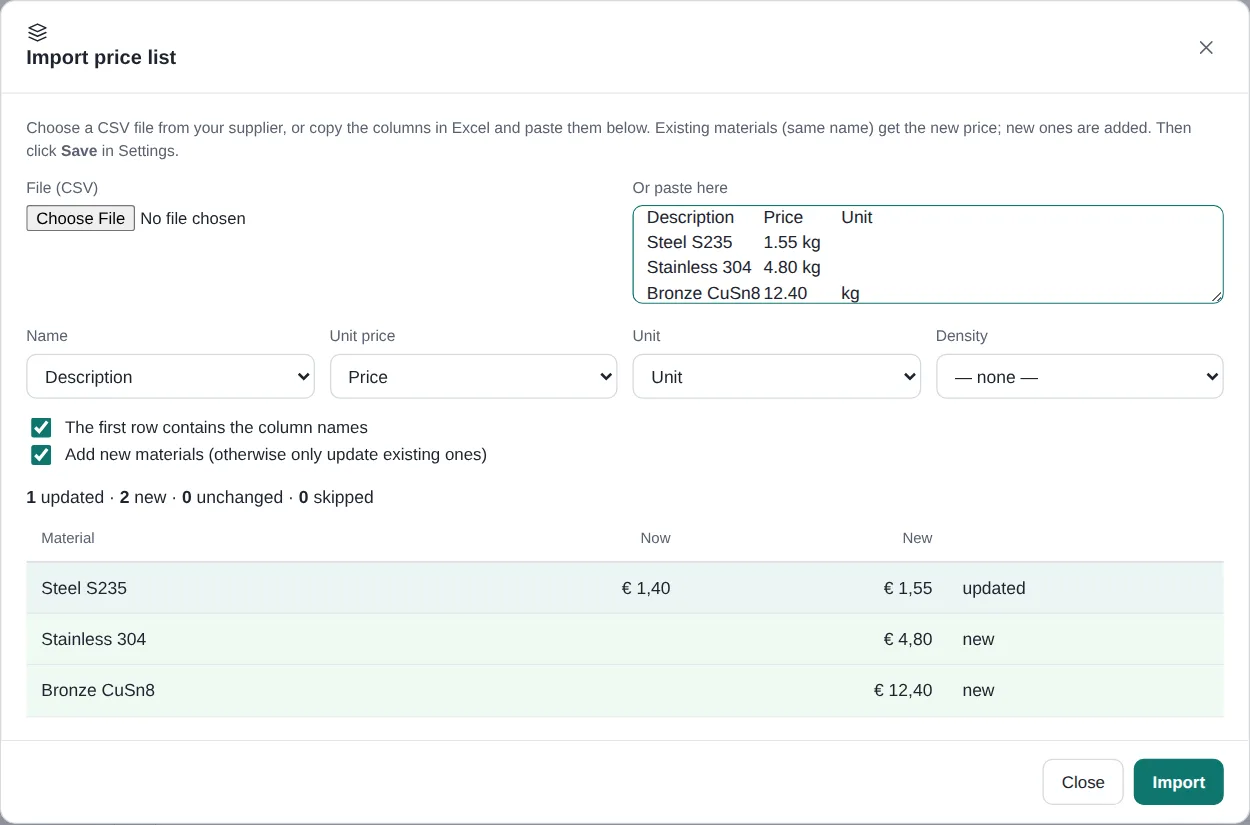Open the Density column dropdown

click(x=1079, y=377)
